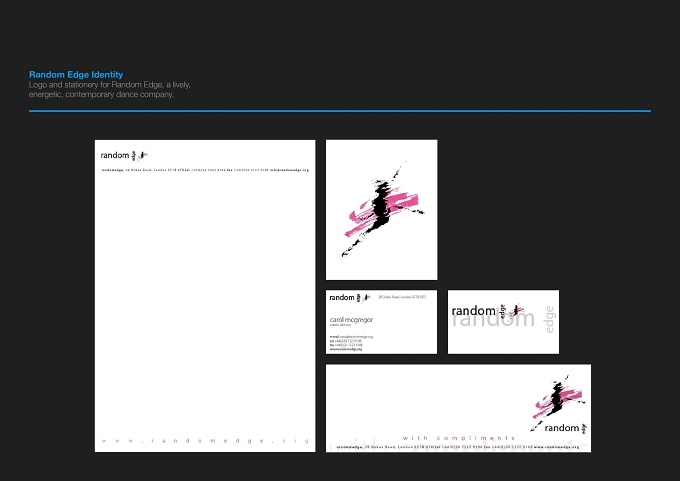This screenshot has height=481, width=680.
Task: Click the small dancer logo on letterhead
Action: 143,155
